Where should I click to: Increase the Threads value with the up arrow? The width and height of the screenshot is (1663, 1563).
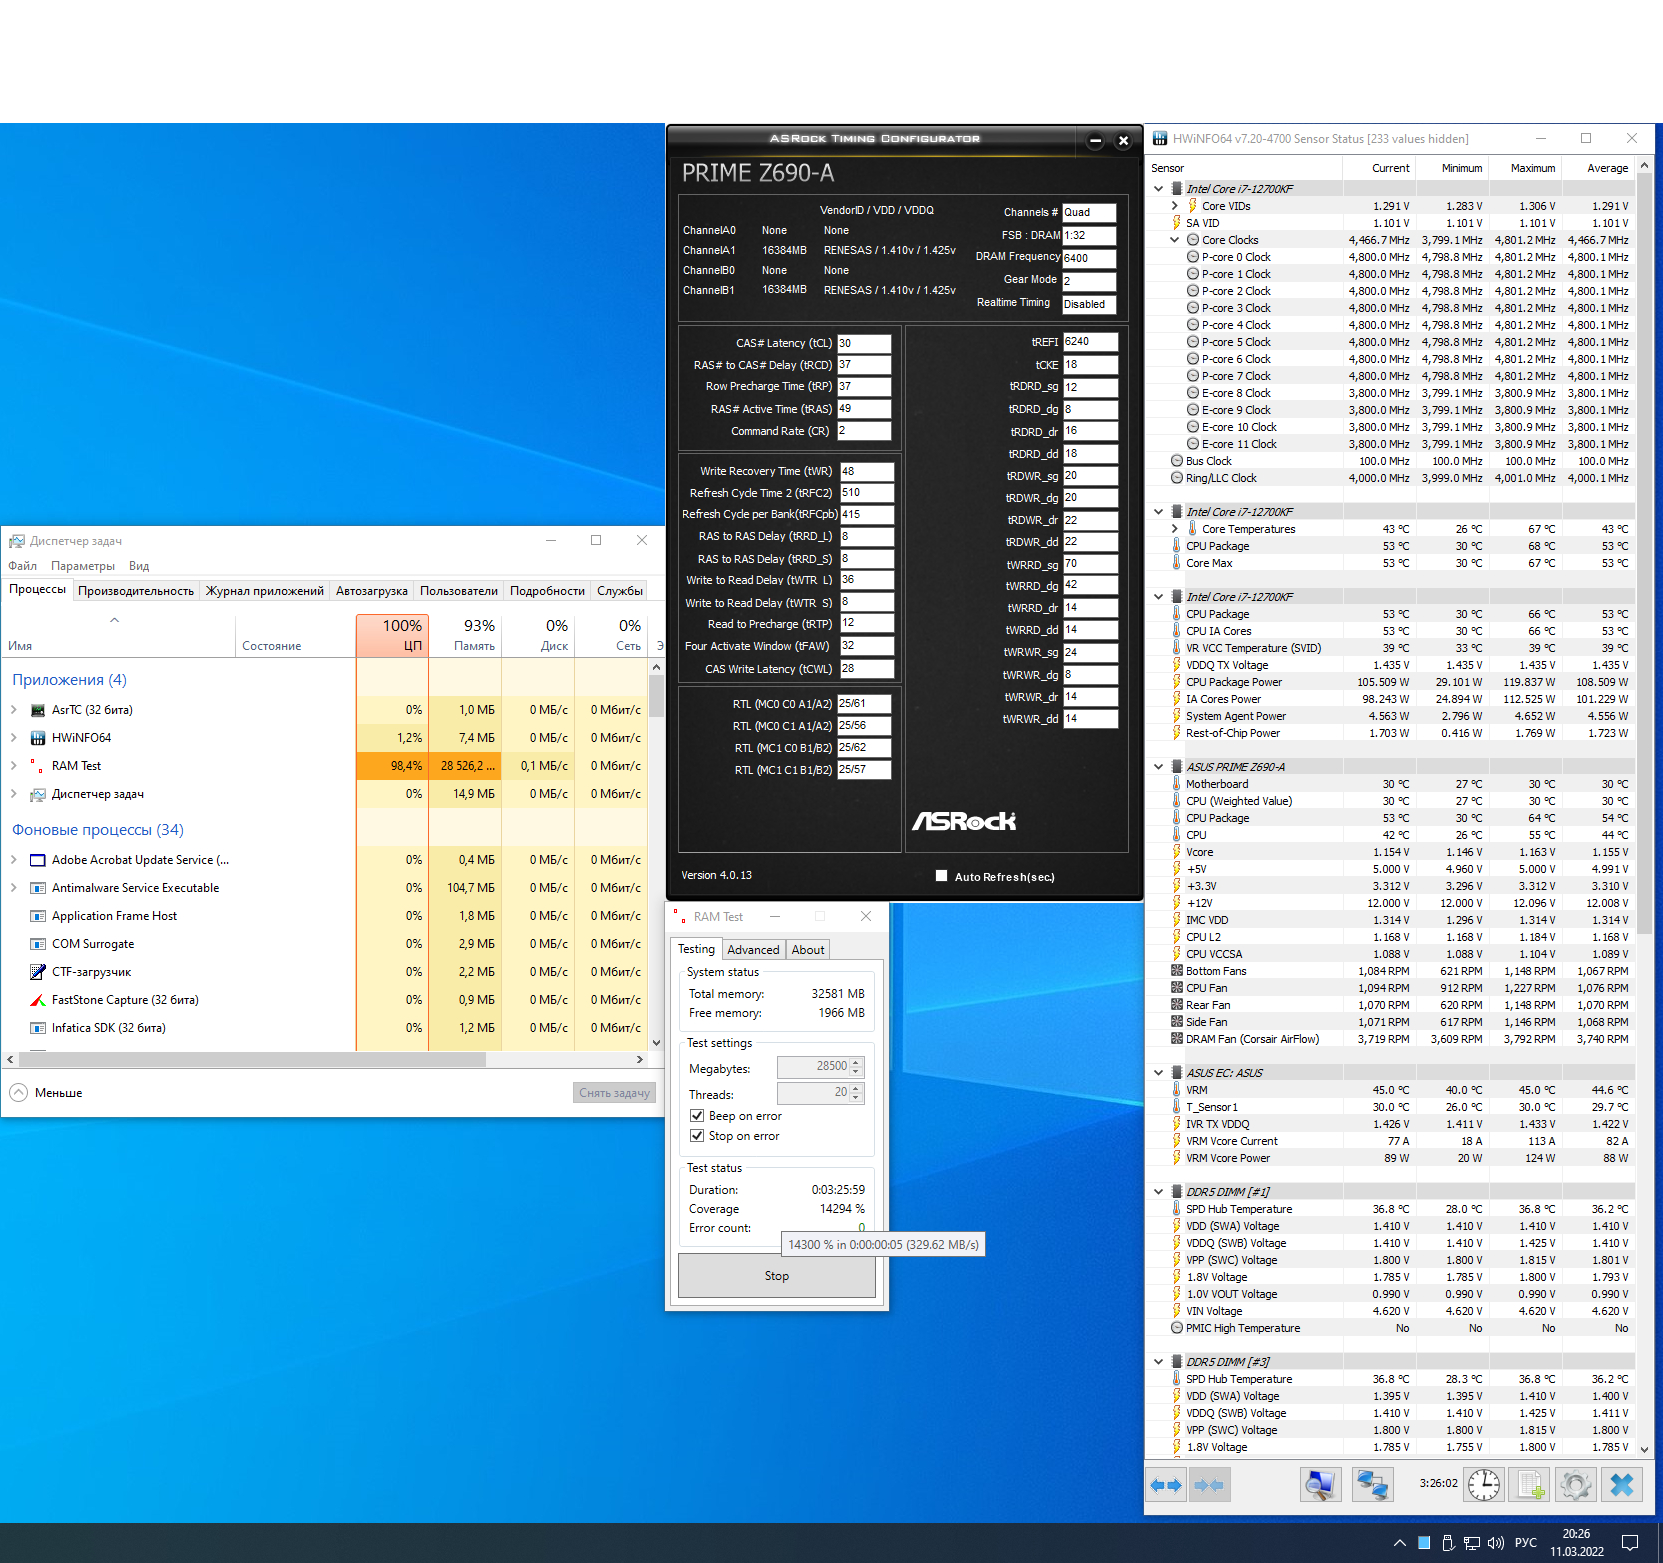coord(856,1089)
